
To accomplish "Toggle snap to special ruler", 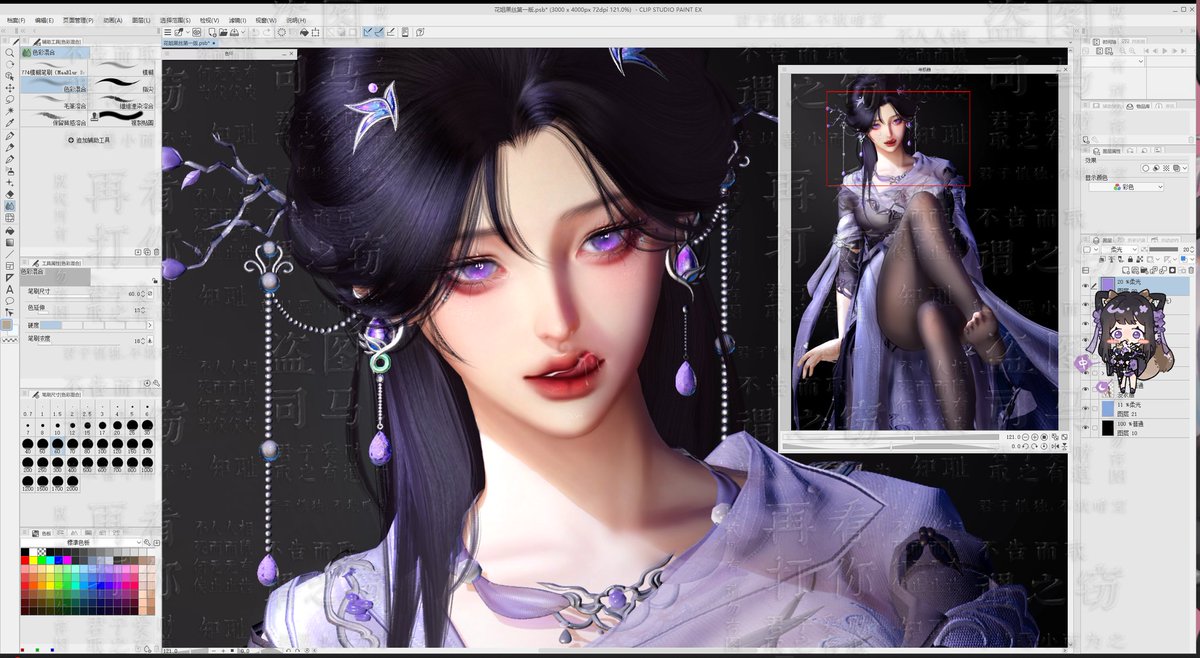I will 379,32.
